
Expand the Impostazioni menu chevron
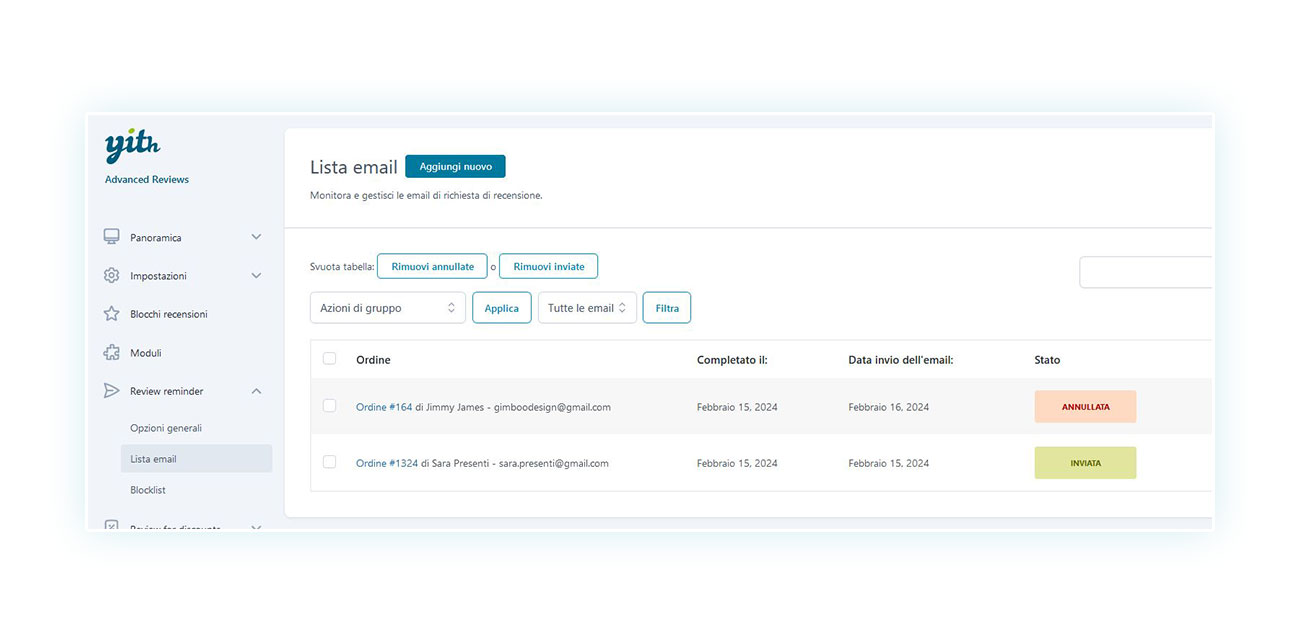[256, 276]
